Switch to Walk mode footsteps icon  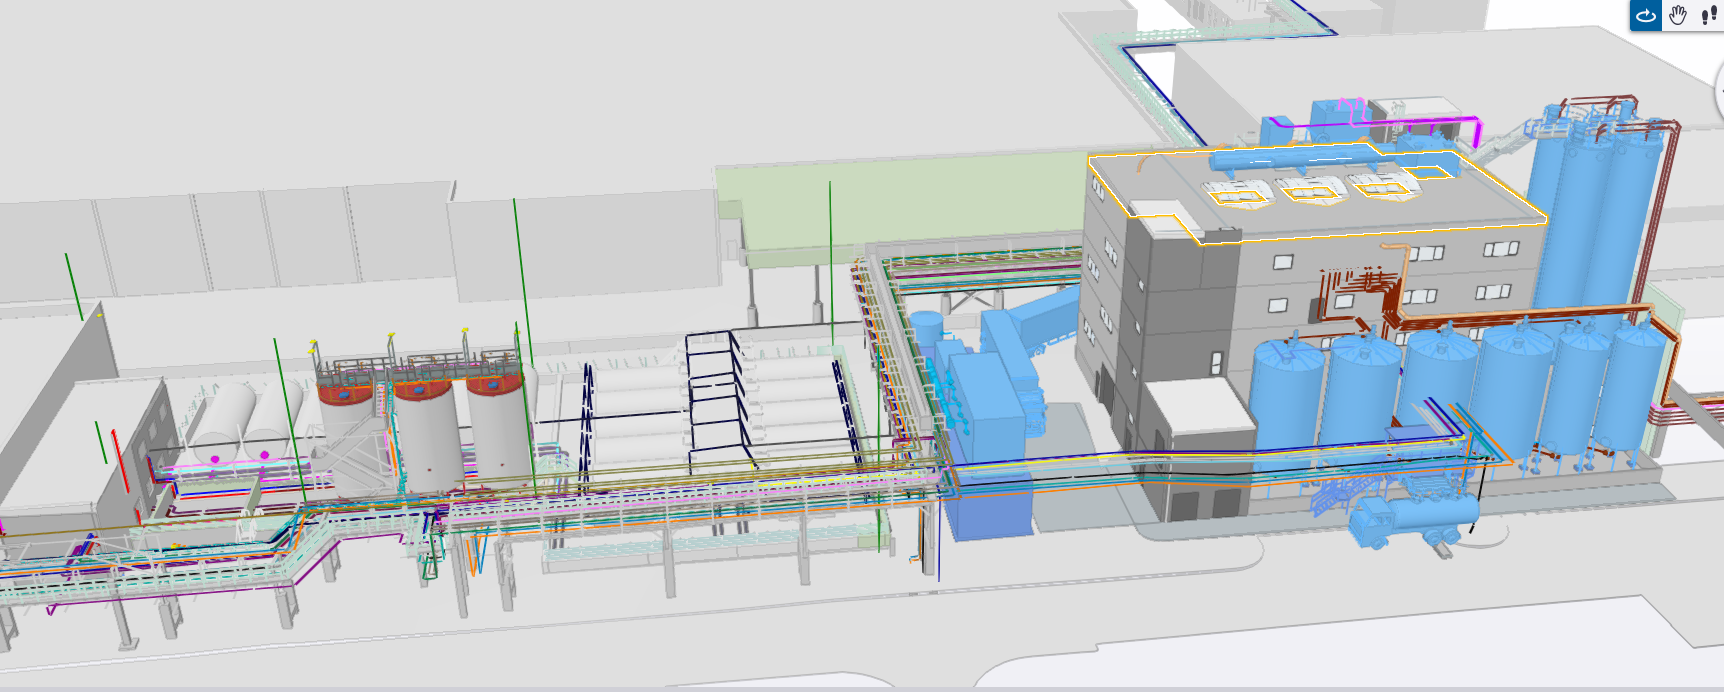click(x=1709, y=15)
